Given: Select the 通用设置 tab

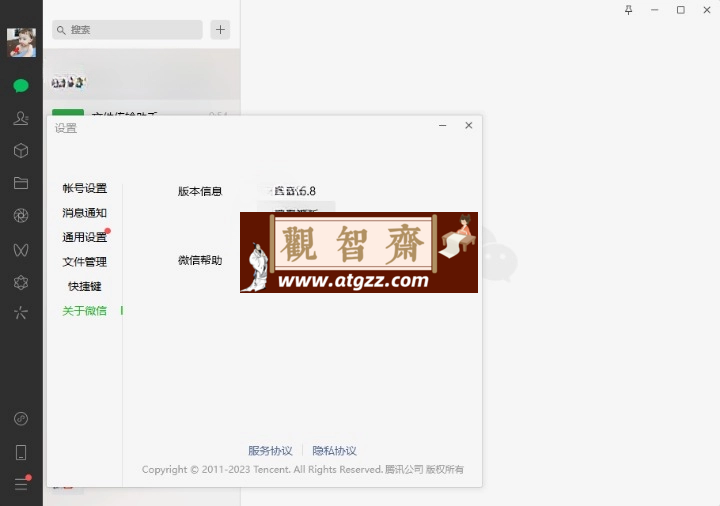Looking at the screenshot, I should click(x=84, y=237).
